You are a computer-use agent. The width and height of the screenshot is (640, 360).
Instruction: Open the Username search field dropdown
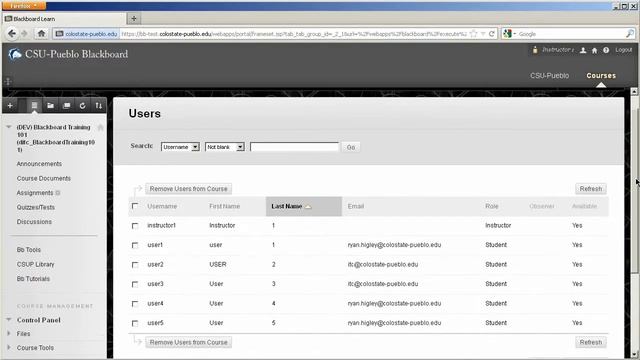click(x=180, y=147)
